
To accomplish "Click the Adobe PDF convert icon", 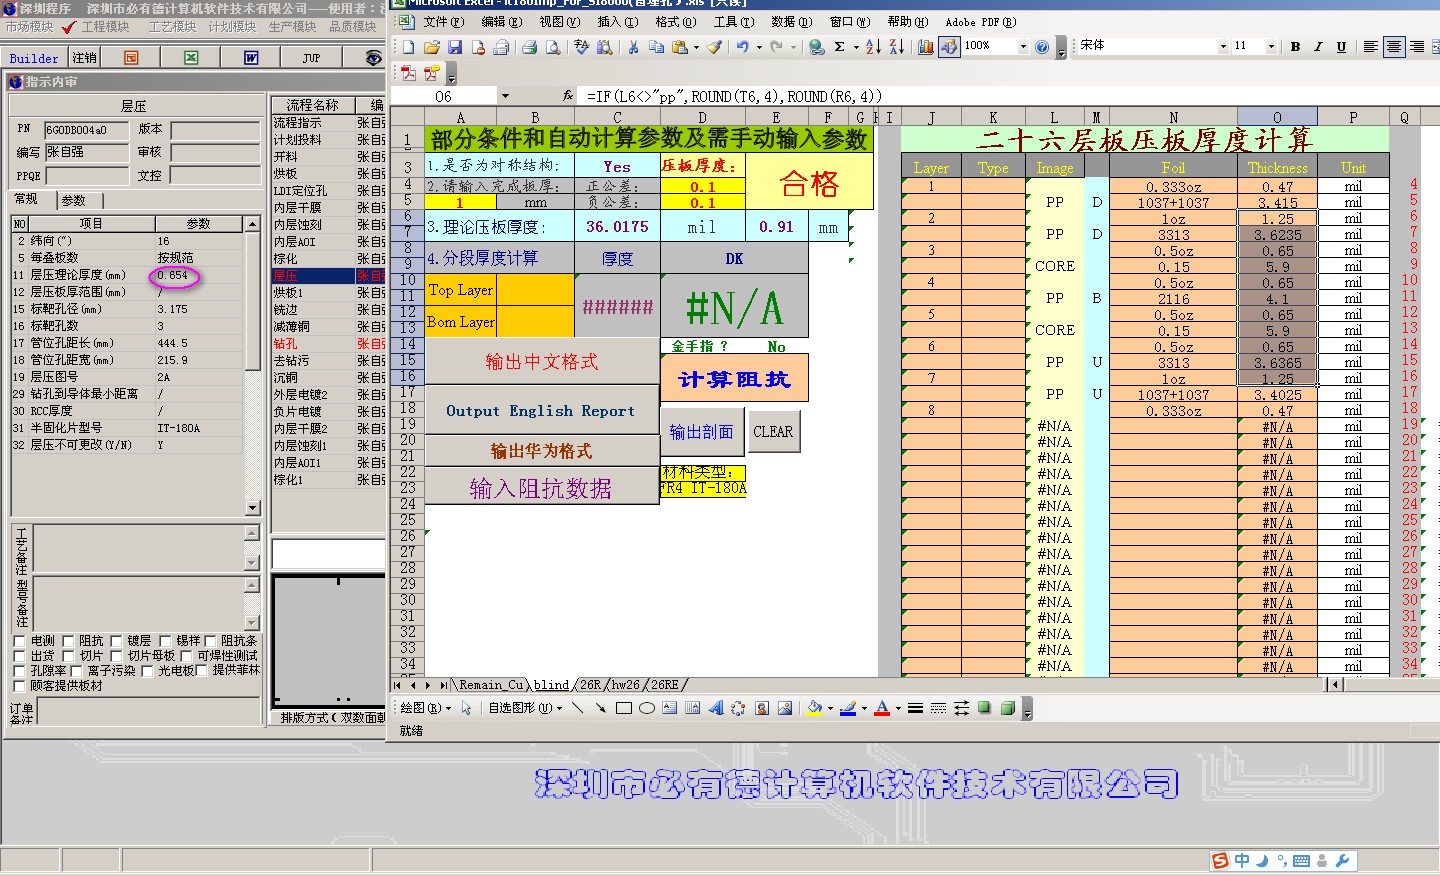I will 408,73.
